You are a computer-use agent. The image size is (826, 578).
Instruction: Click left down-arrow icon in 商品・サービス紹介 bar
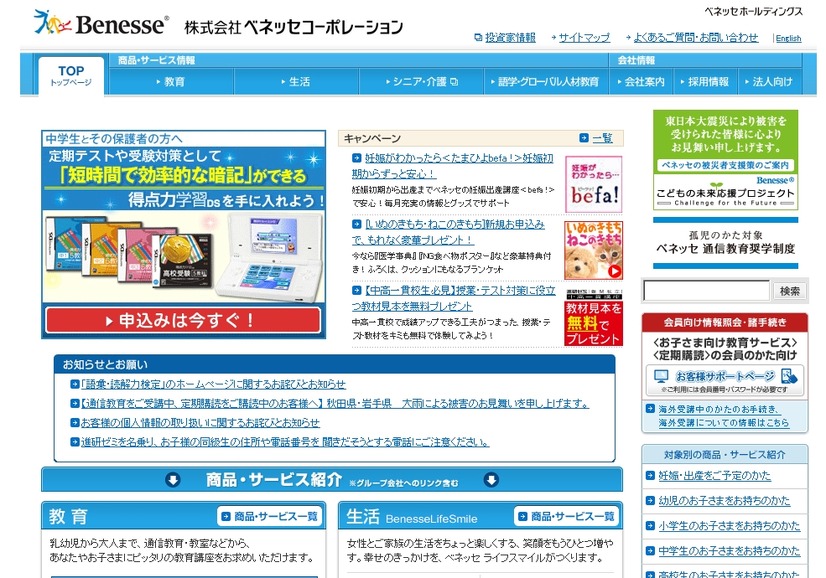(x=173, y=480)
